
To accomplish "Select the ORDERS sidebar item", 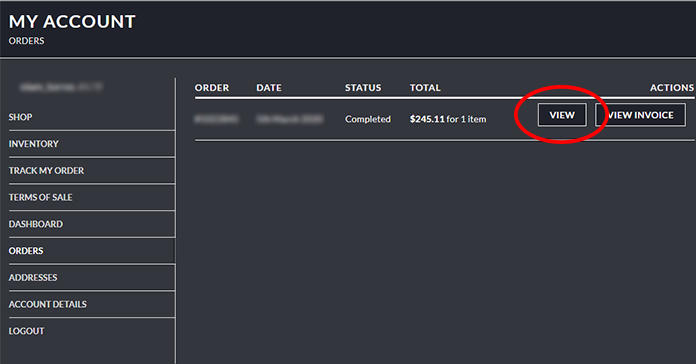I will [x=26, y=251].
